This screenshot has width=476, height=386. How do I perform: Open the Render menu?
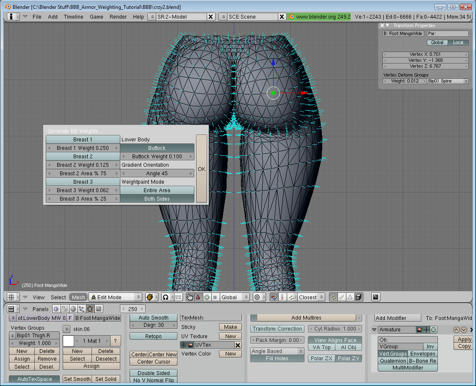(x=118, y=16)
